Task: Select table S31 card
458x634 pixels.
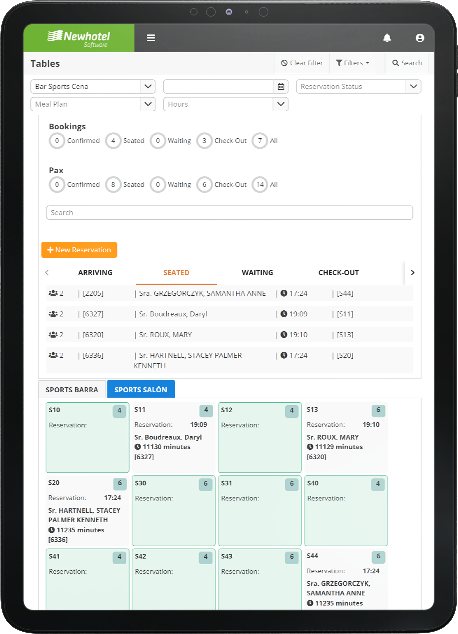Action: (x=260, y=511)
